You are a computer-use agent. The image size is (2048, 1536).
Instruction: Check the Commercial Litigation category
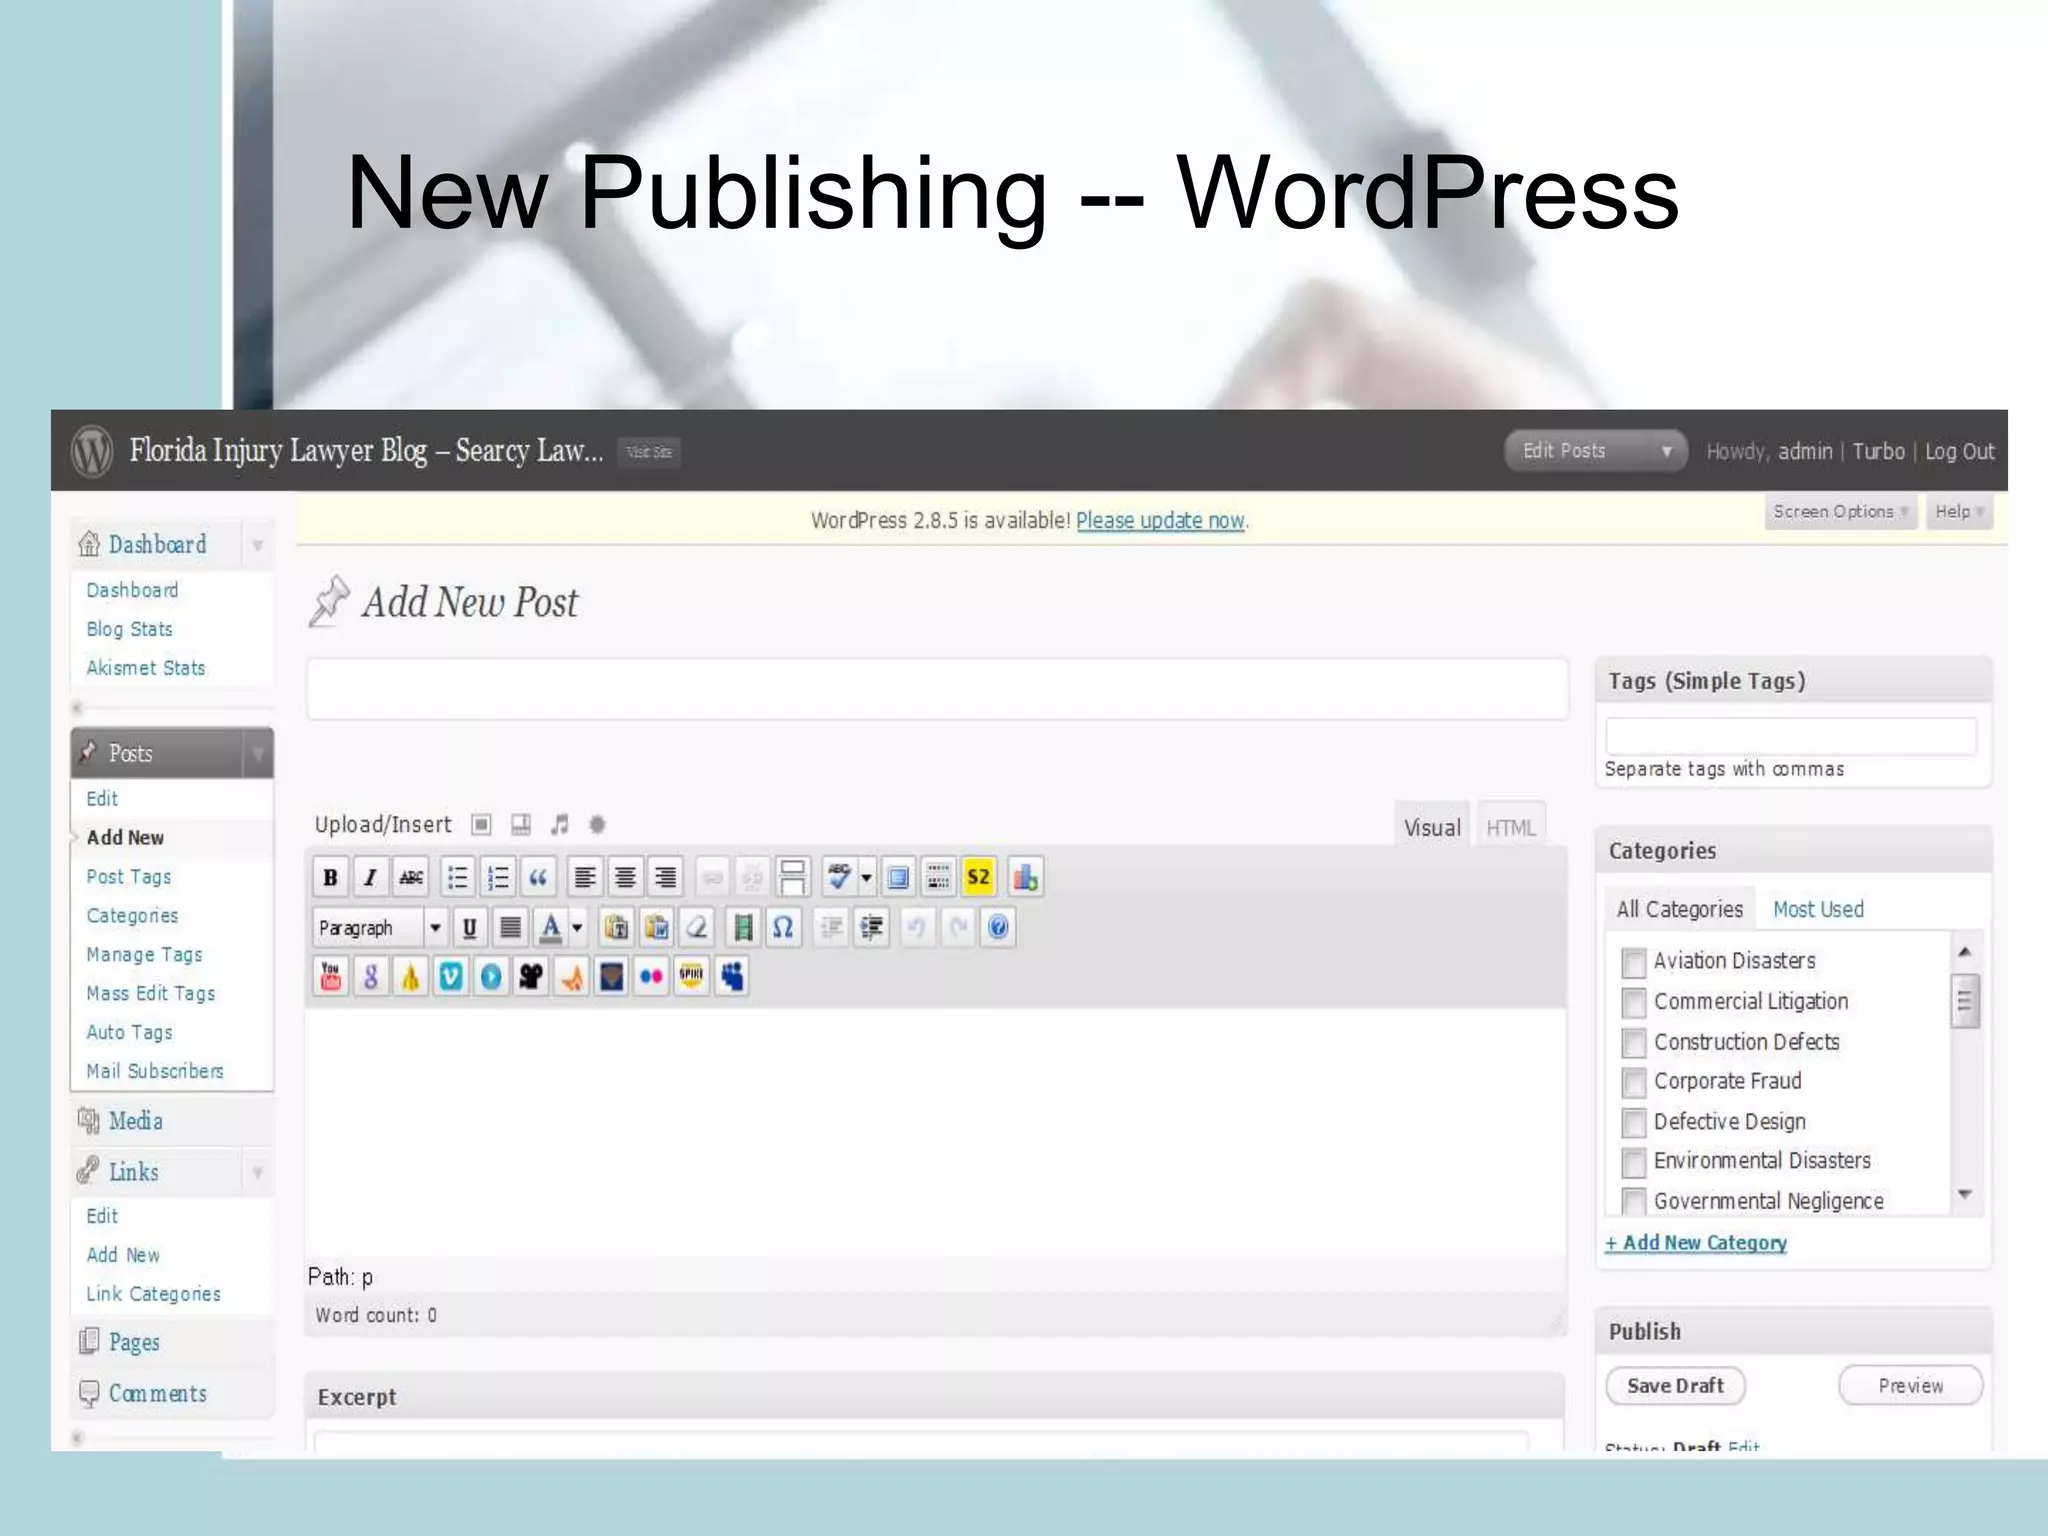pyautogui.click(x=1633, y=1003)
